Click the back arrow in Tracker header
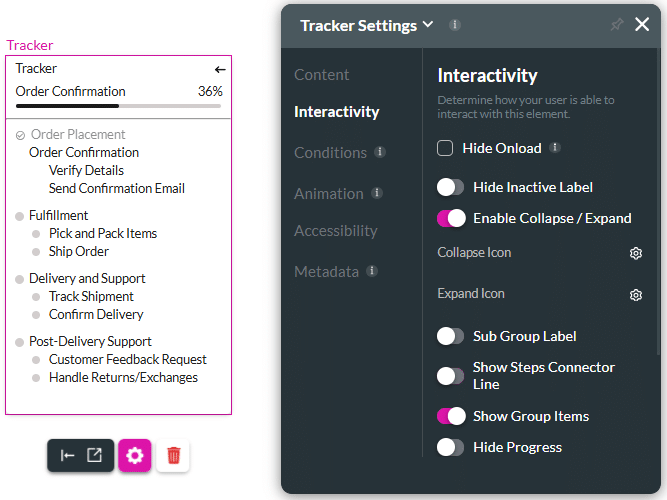Screen dimensions: 667x500 click(220, 69)
